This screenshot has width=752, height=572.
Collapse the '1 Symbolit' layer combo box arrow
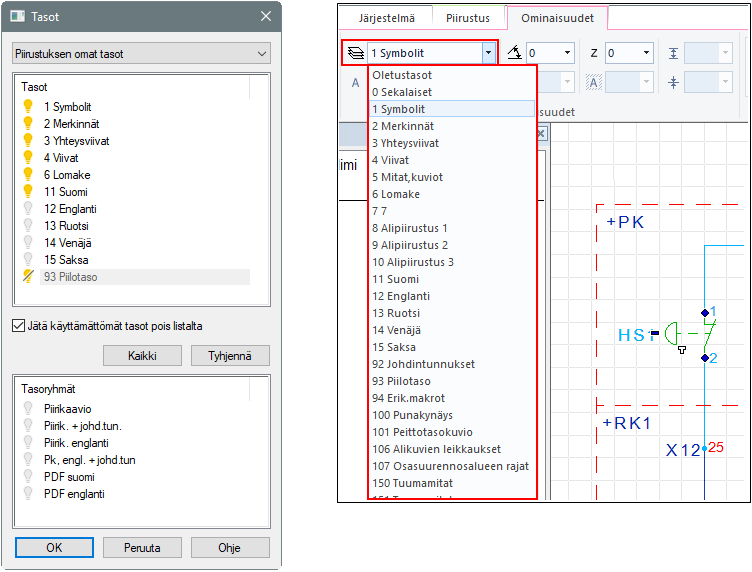click(x=488, y=53)
